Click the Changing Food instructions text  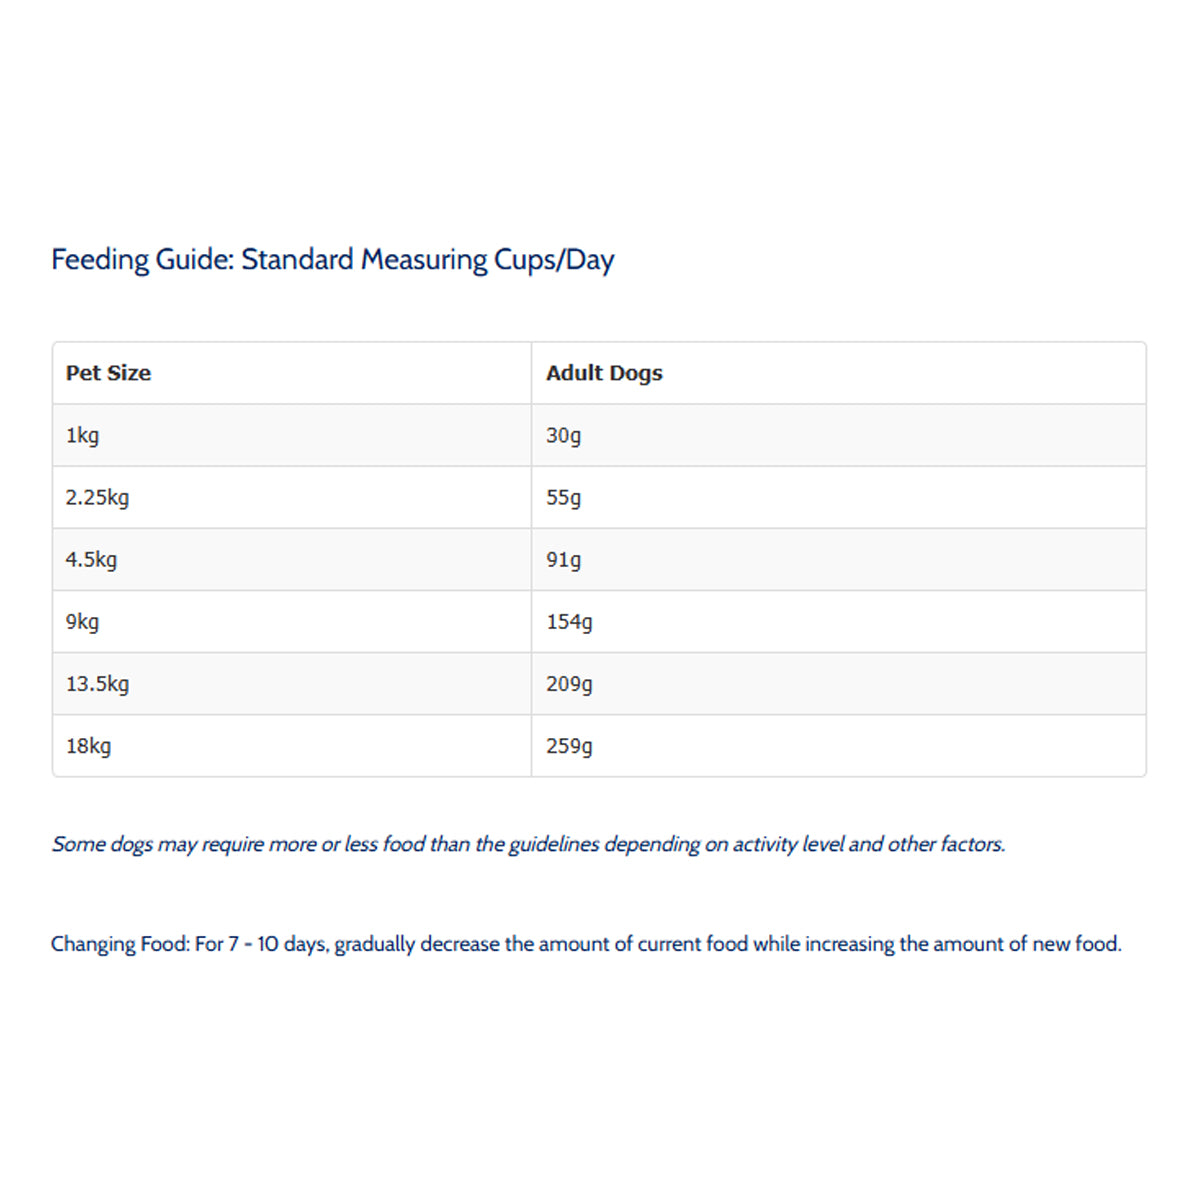[x=586, y=944]
